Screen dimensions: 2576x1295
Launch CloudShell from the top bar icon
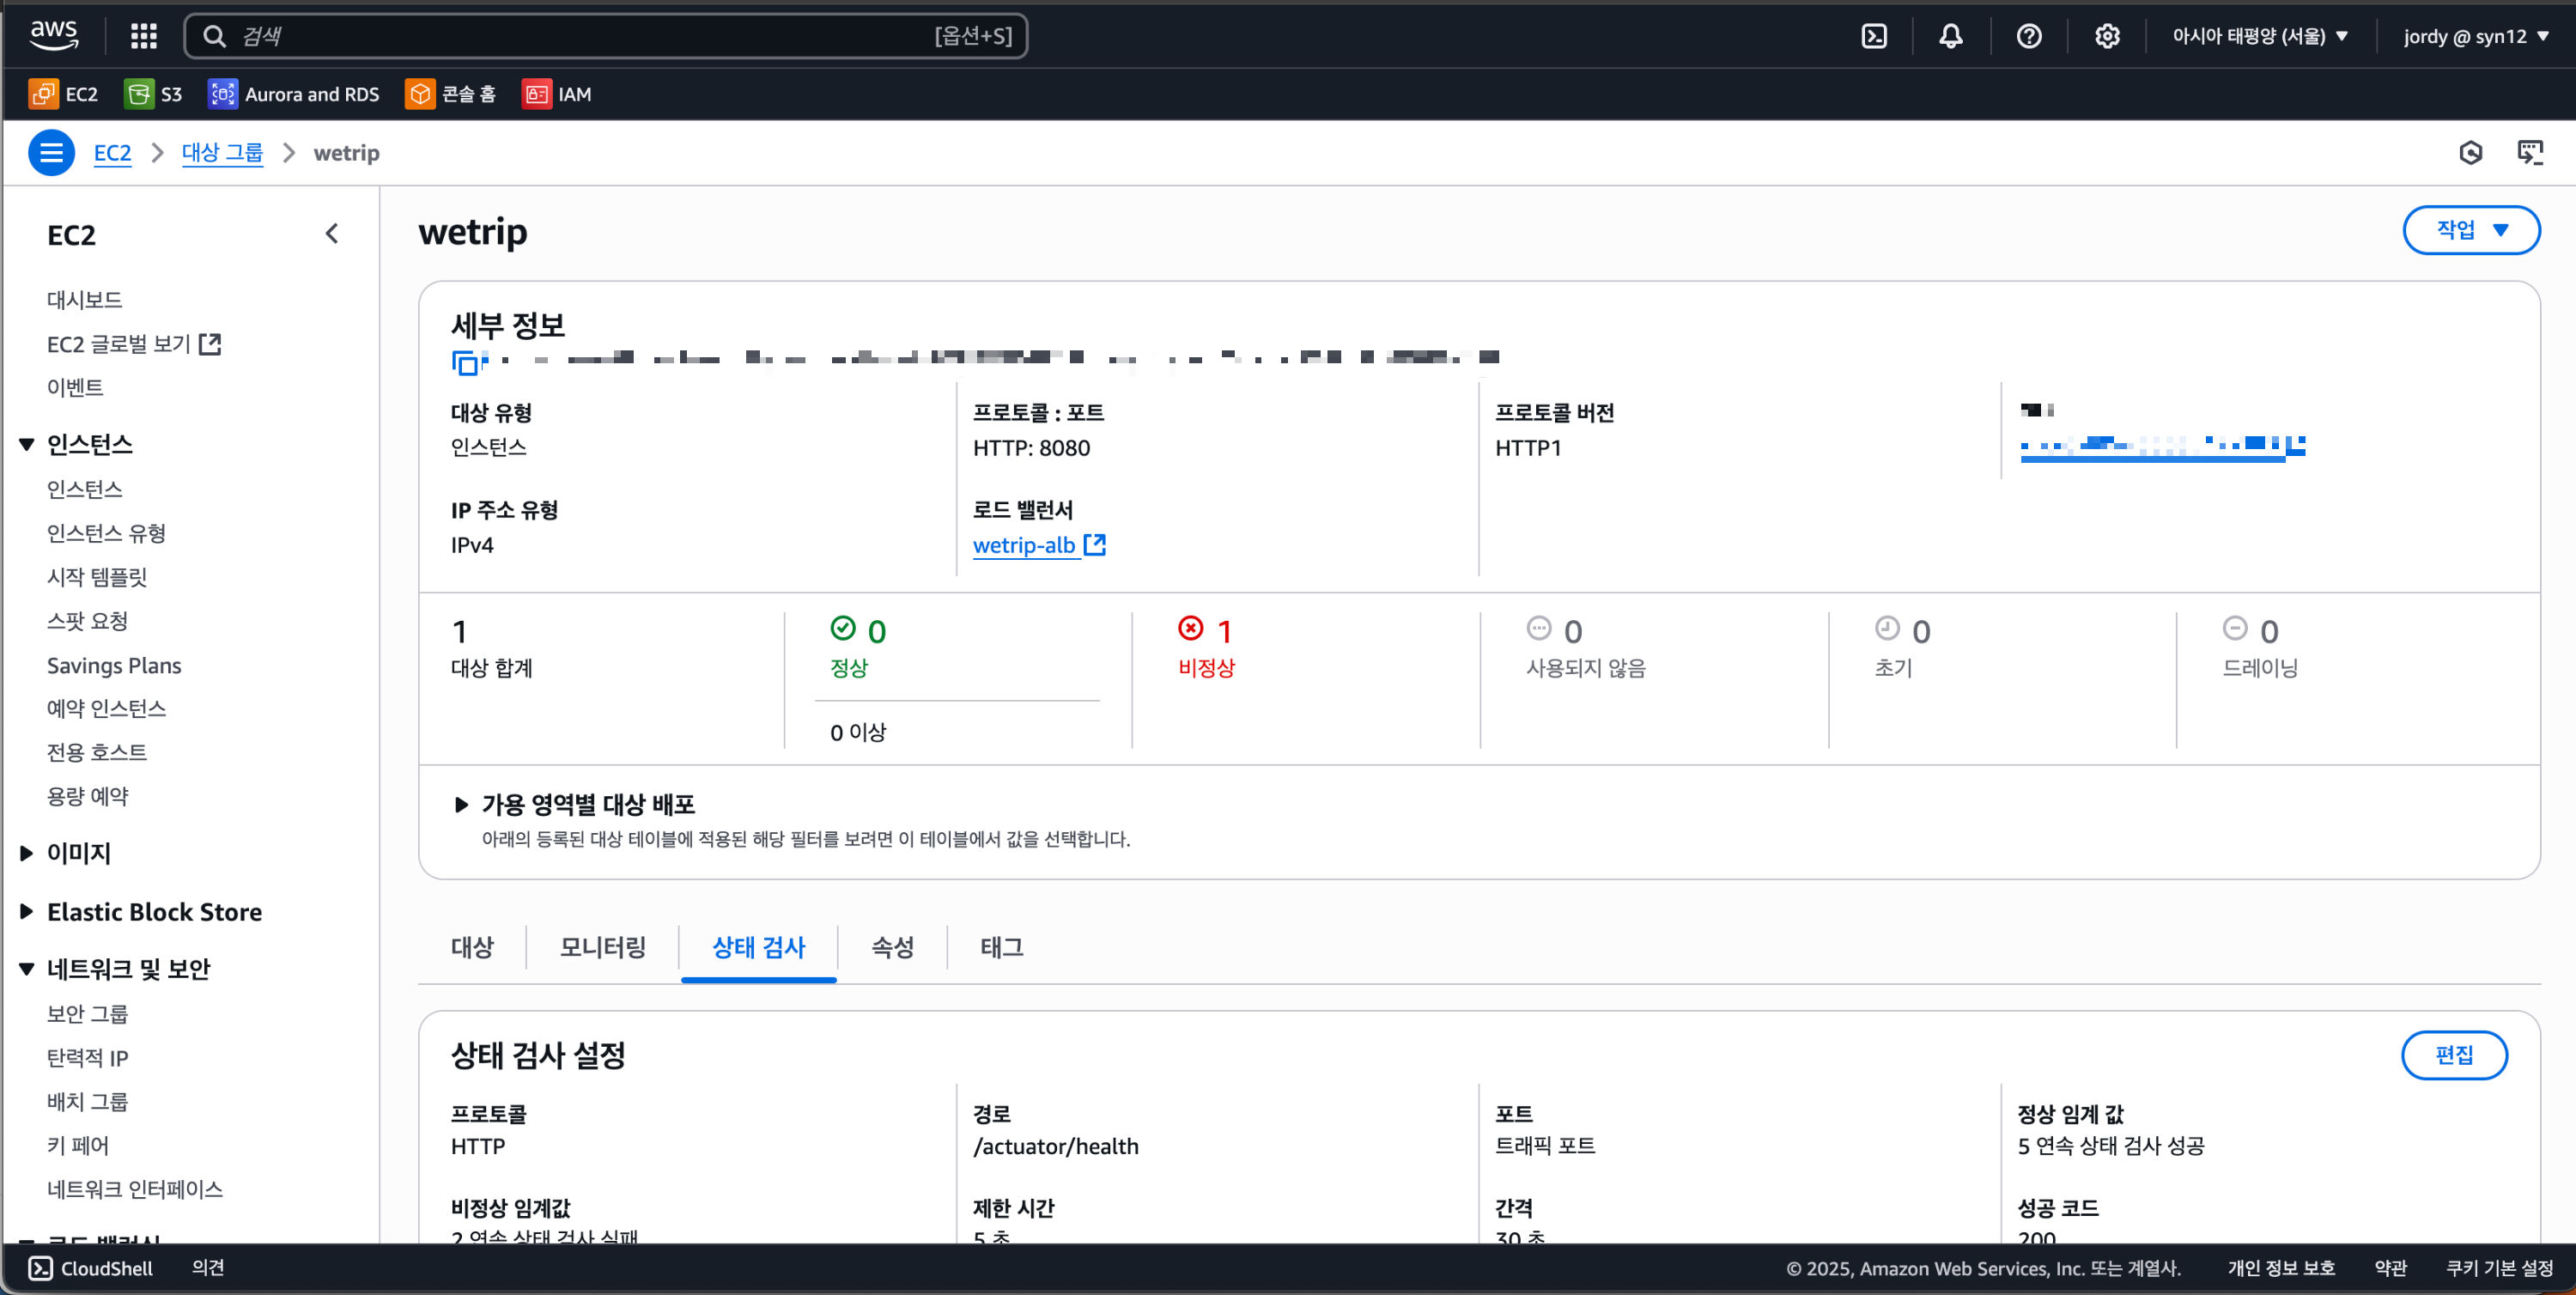[x=1874, y=36]
